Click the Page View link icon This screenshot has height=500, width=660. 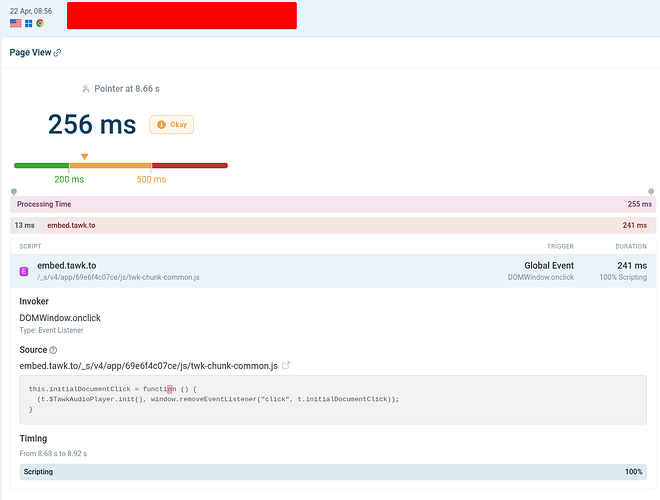[58, 53]
